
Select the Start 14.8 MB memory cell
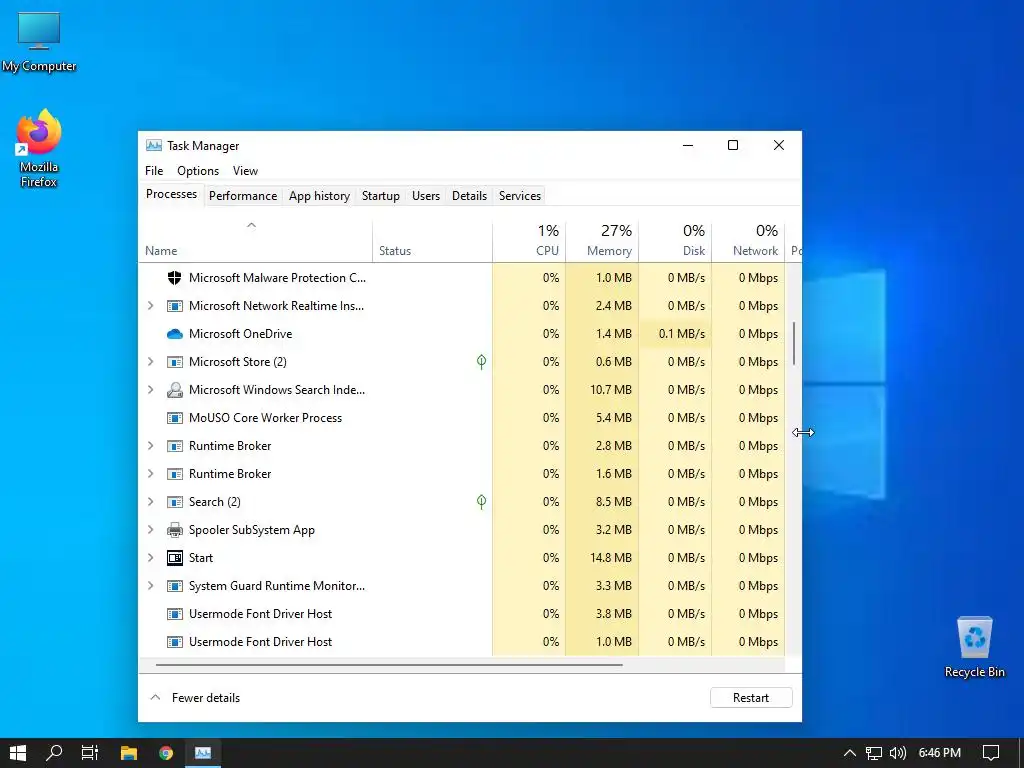(602, 558)
